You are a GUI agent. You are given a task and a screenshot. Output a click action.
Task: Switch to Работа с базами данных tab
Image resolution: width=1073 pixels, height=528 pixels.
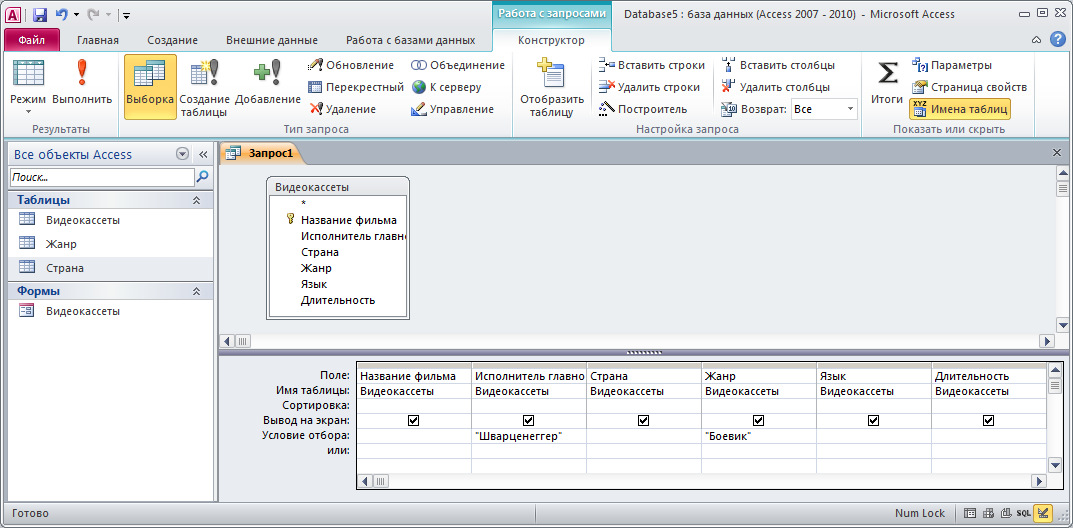411,40
